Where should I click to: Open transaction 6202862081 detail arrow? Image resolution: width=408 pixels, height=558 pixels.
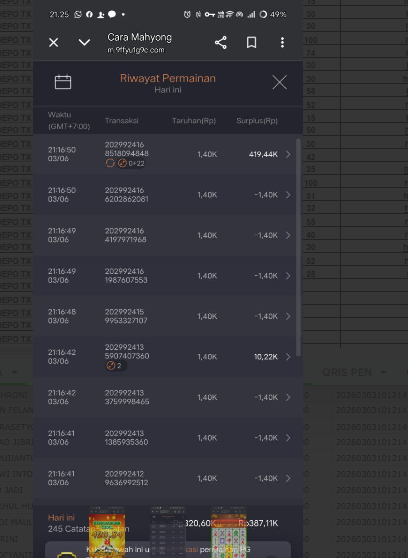coord(288,195)
